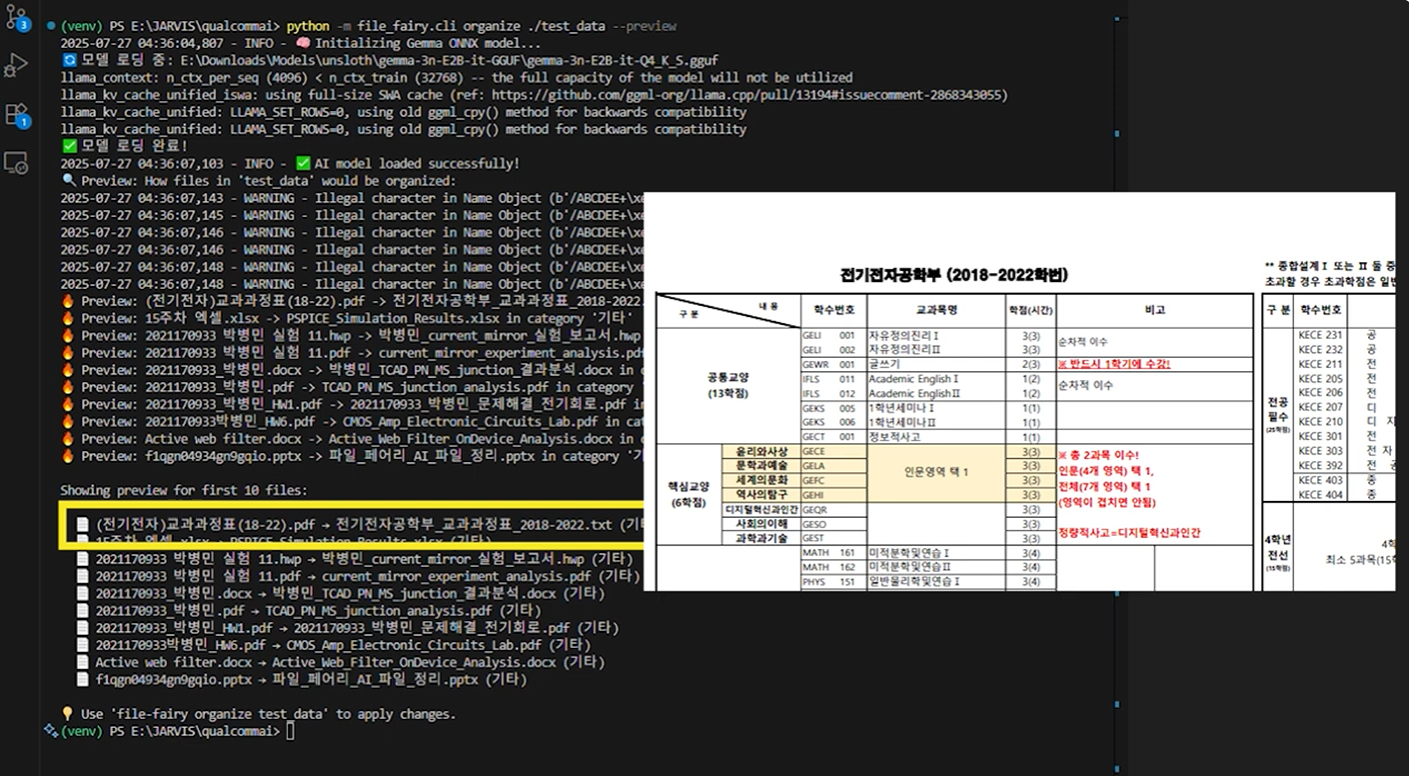
Task: Open the Run and Debug view
Action: [x=16, y=66]
